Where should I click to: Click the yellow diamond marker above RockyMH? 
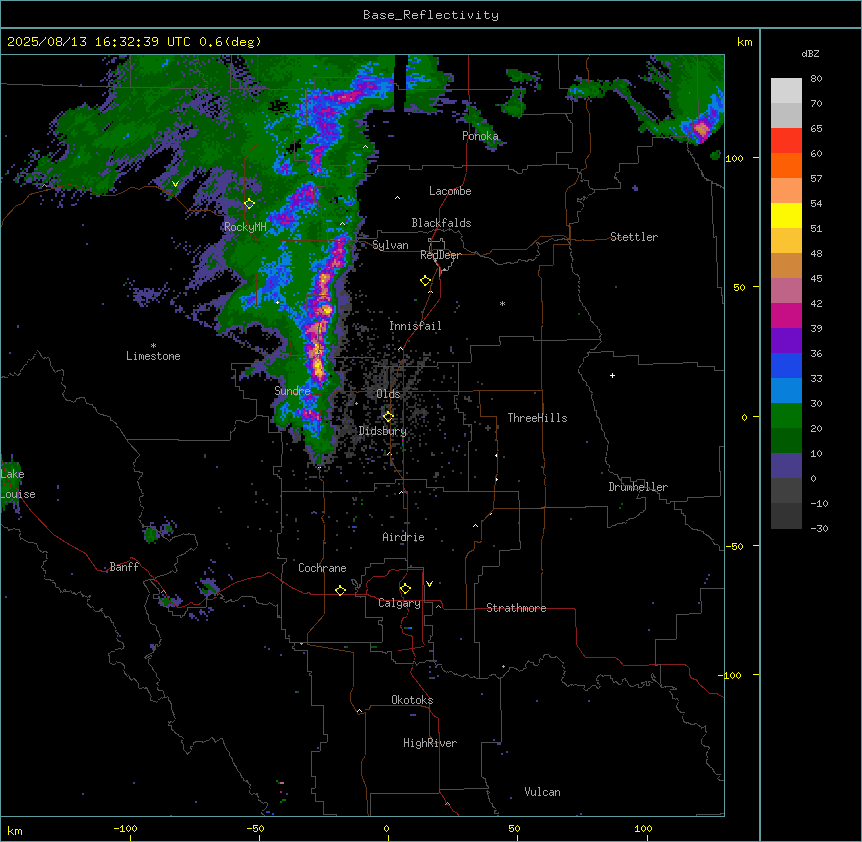(250, 204)
